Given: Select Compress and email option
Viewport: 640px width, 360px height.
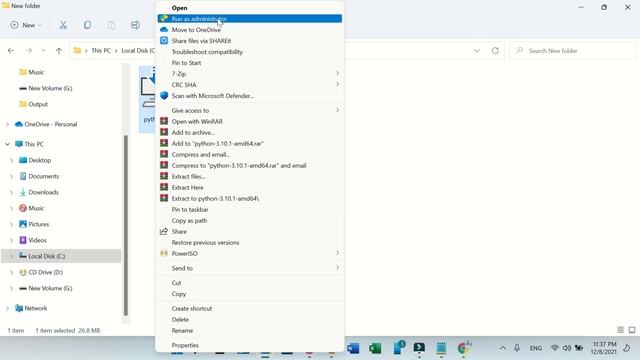Looking at the screenshot, I should click(x=250, y=155).
